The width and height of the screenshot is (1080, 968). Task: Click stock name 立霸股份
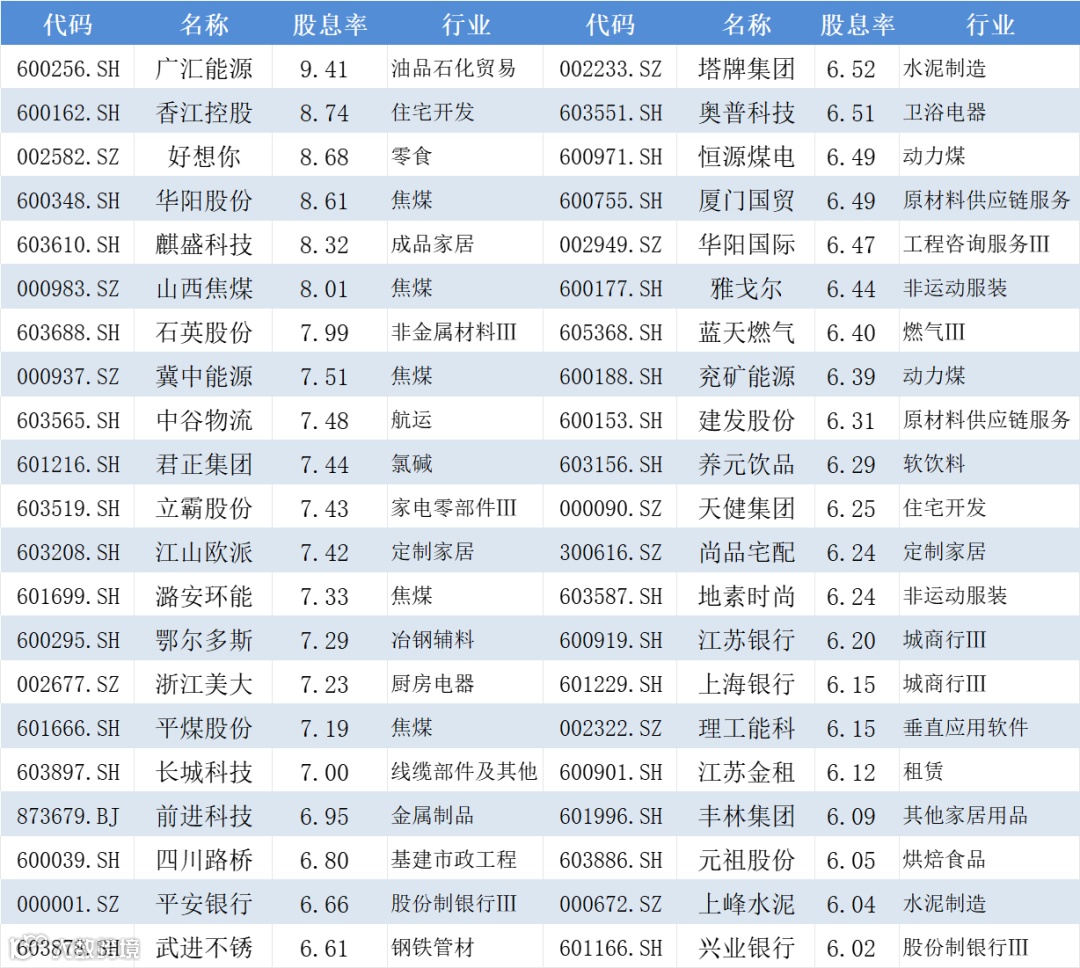pyautogui.click(x=204, y=508)
